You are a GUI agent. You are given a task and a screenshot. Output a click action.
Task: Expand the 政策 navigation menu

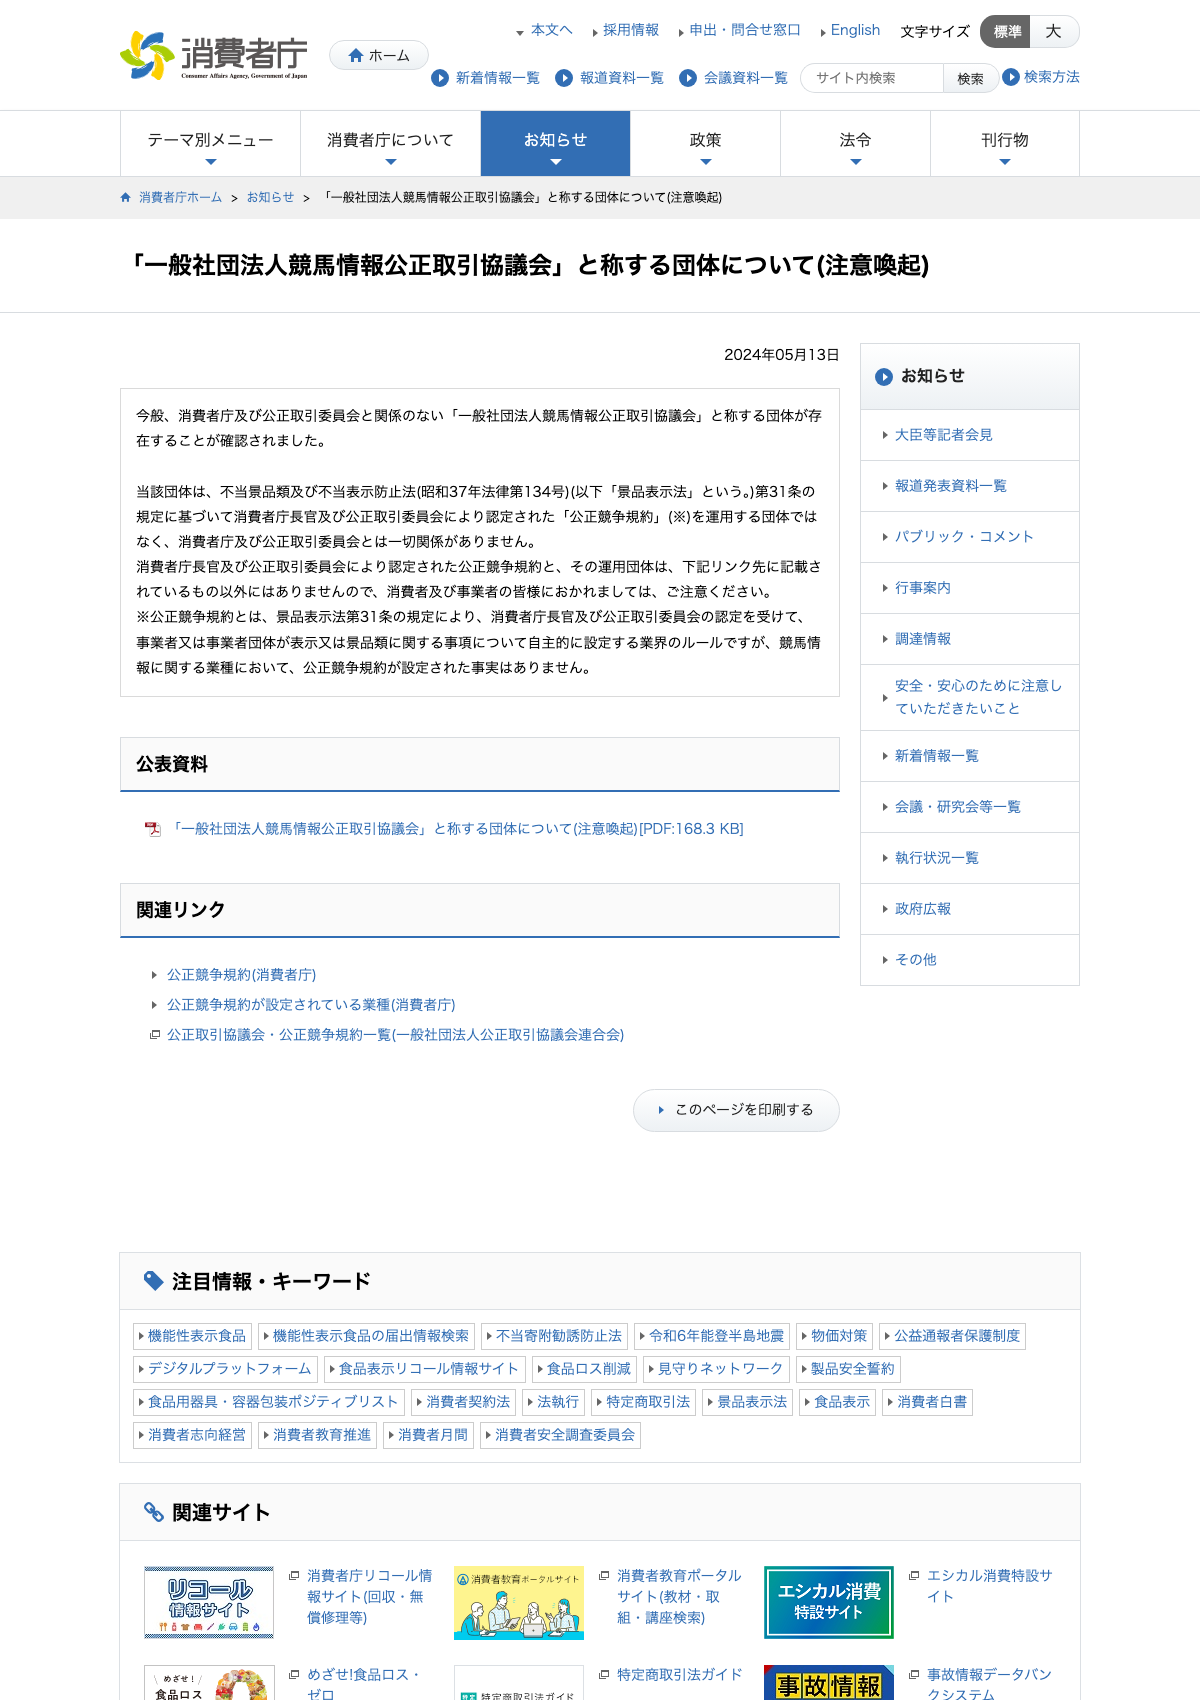[x=705, y=144]
